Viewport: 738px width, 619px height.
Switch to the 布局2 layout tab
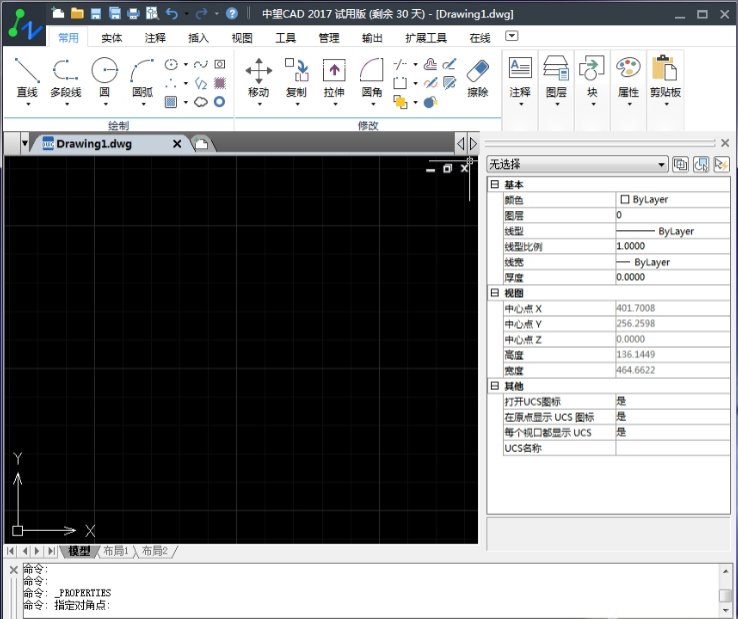click(155, 551)
